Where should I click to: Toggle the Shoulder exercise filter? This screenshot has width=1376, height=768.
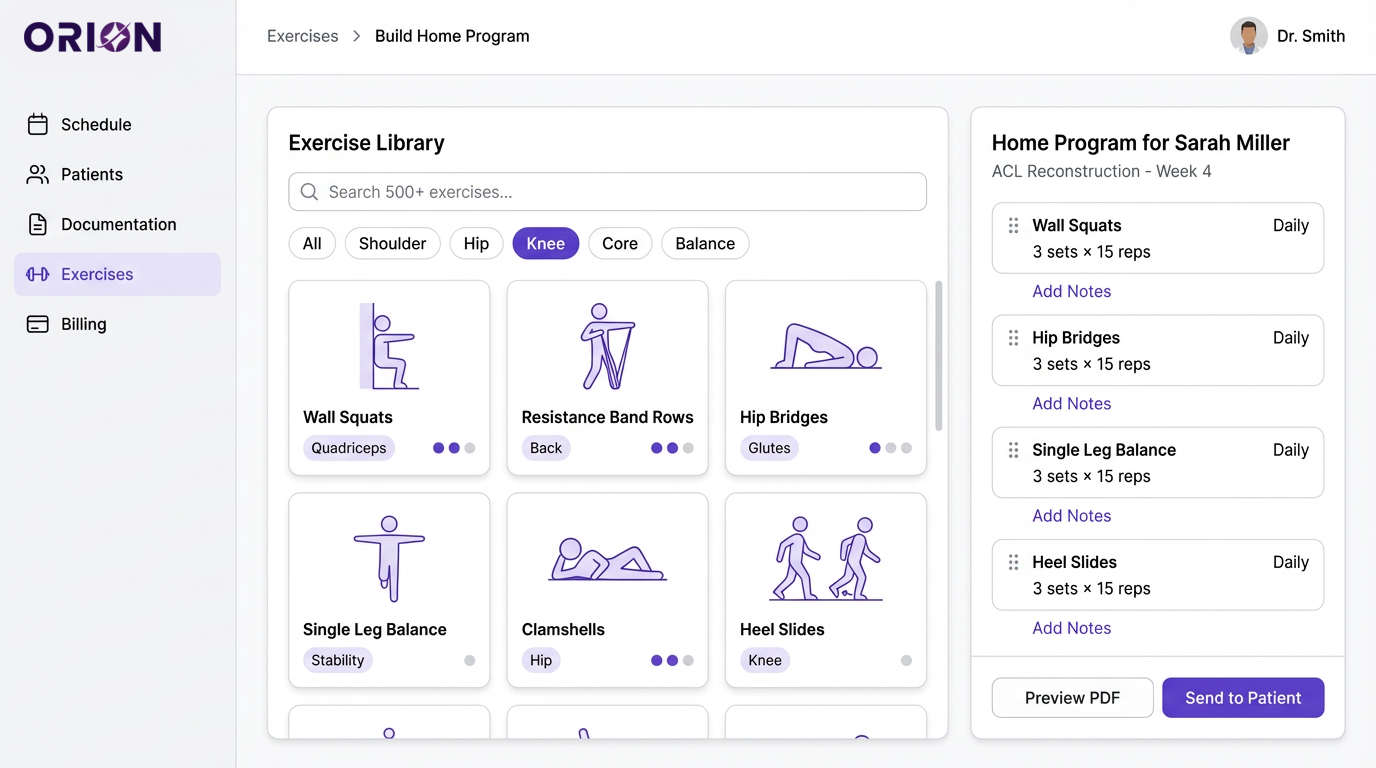click(392, 243)
